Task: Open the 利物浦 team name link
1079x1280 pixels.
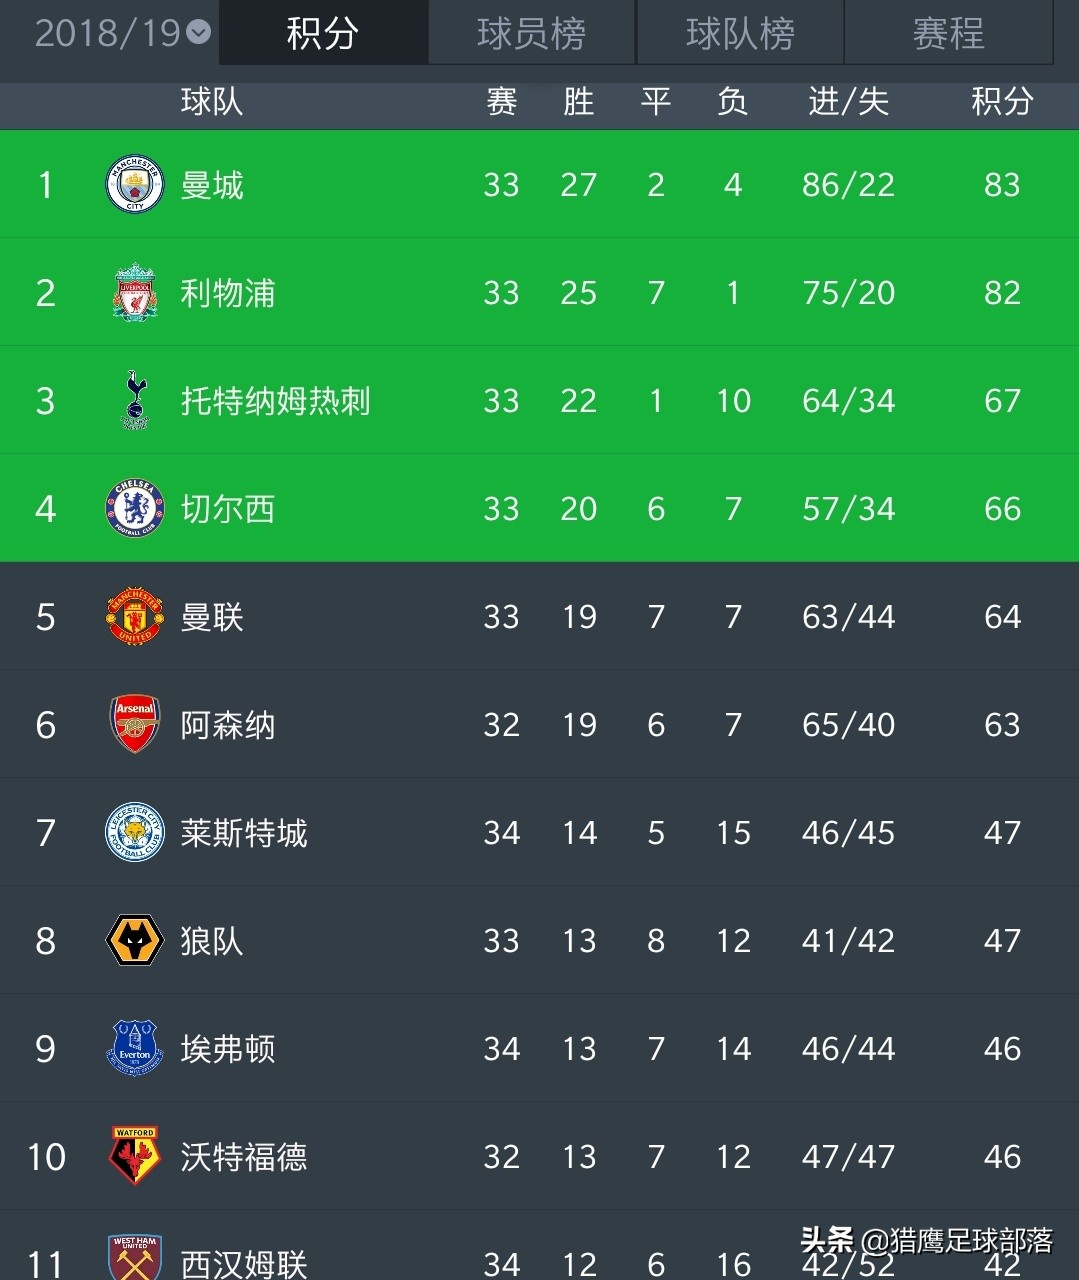Action: click(x=228, y=293)
